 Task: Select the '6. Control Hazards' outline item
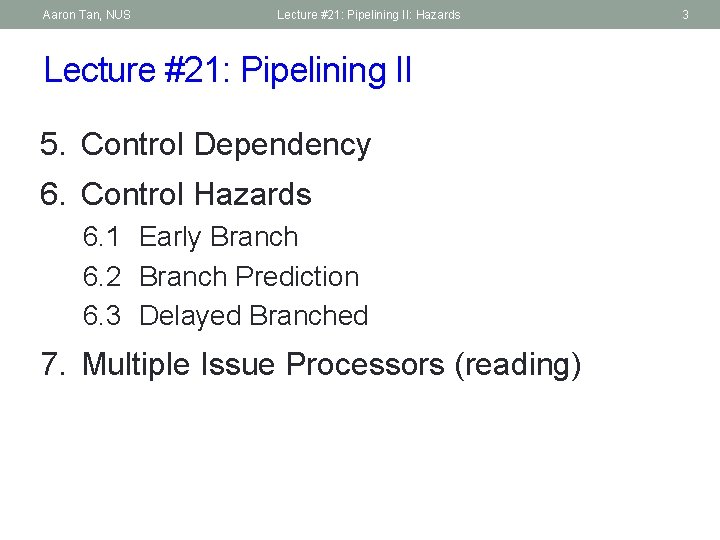[176, 194]
